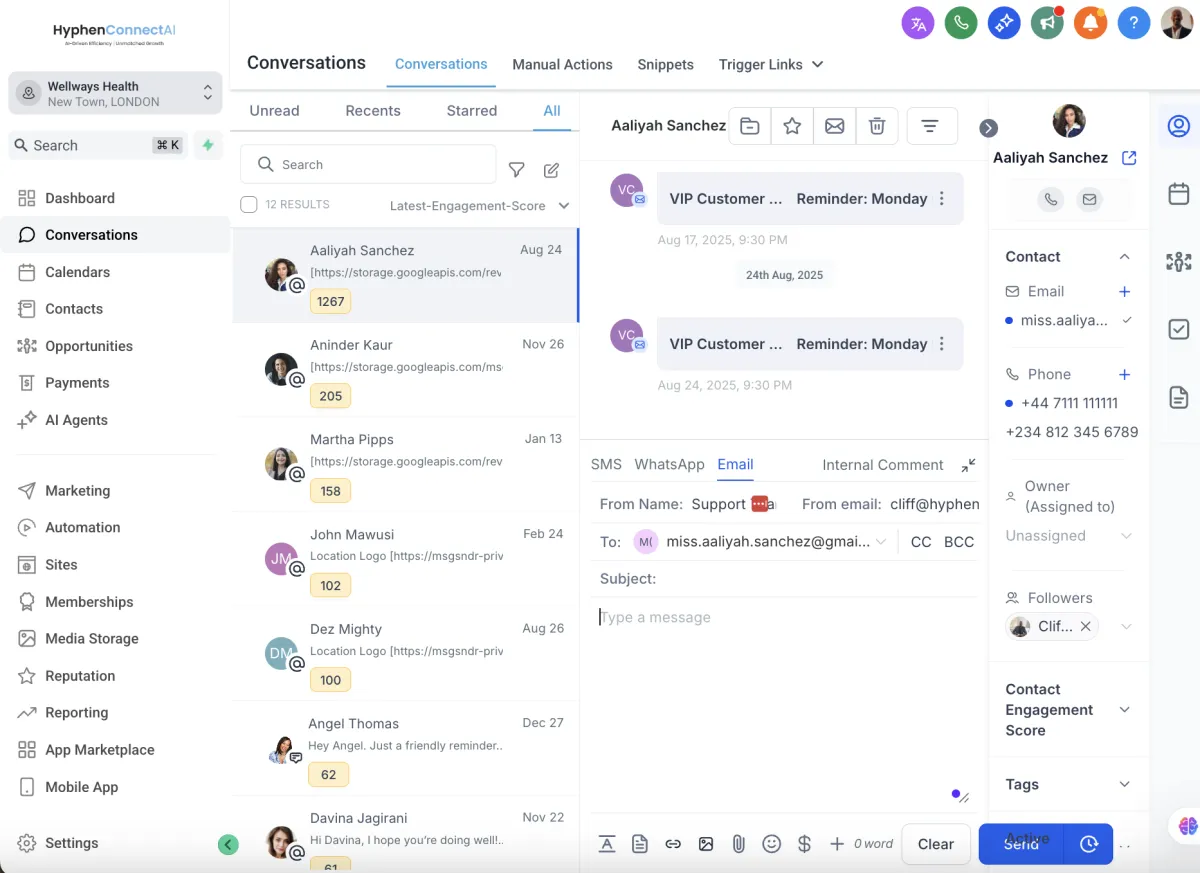Open the Trigger Links dropdown menu
The width and height of the screenshot is (1200, 873).
coord(771,65)
